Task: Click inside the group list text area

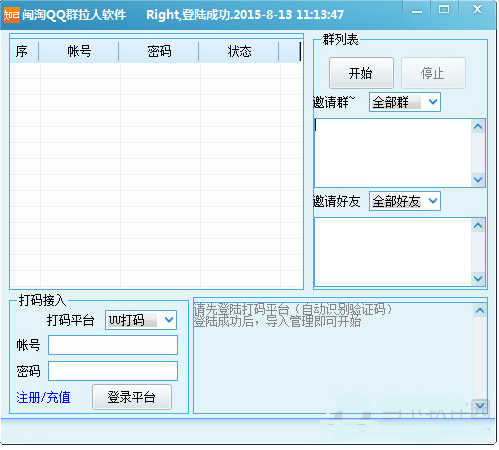Action: (393, 153)
